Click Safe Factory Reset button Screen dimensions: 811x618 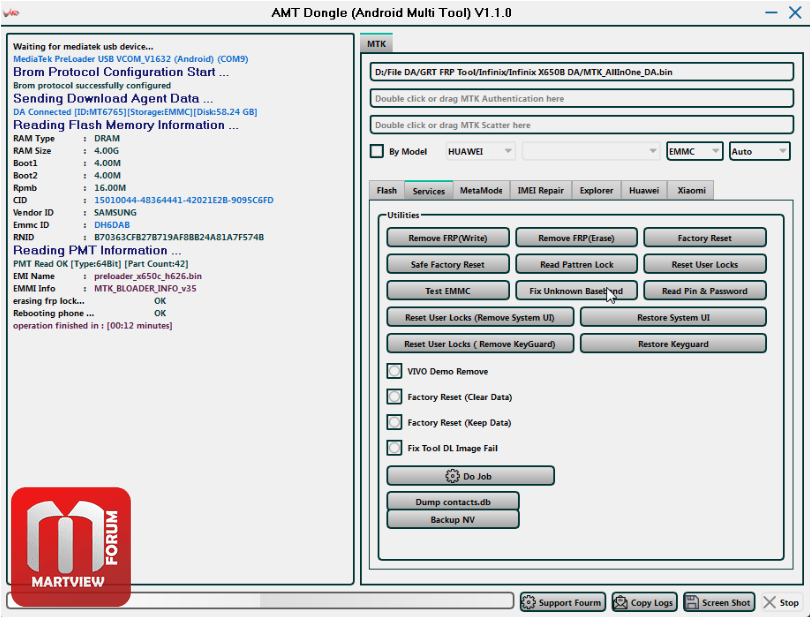click(x=448, y=264)
